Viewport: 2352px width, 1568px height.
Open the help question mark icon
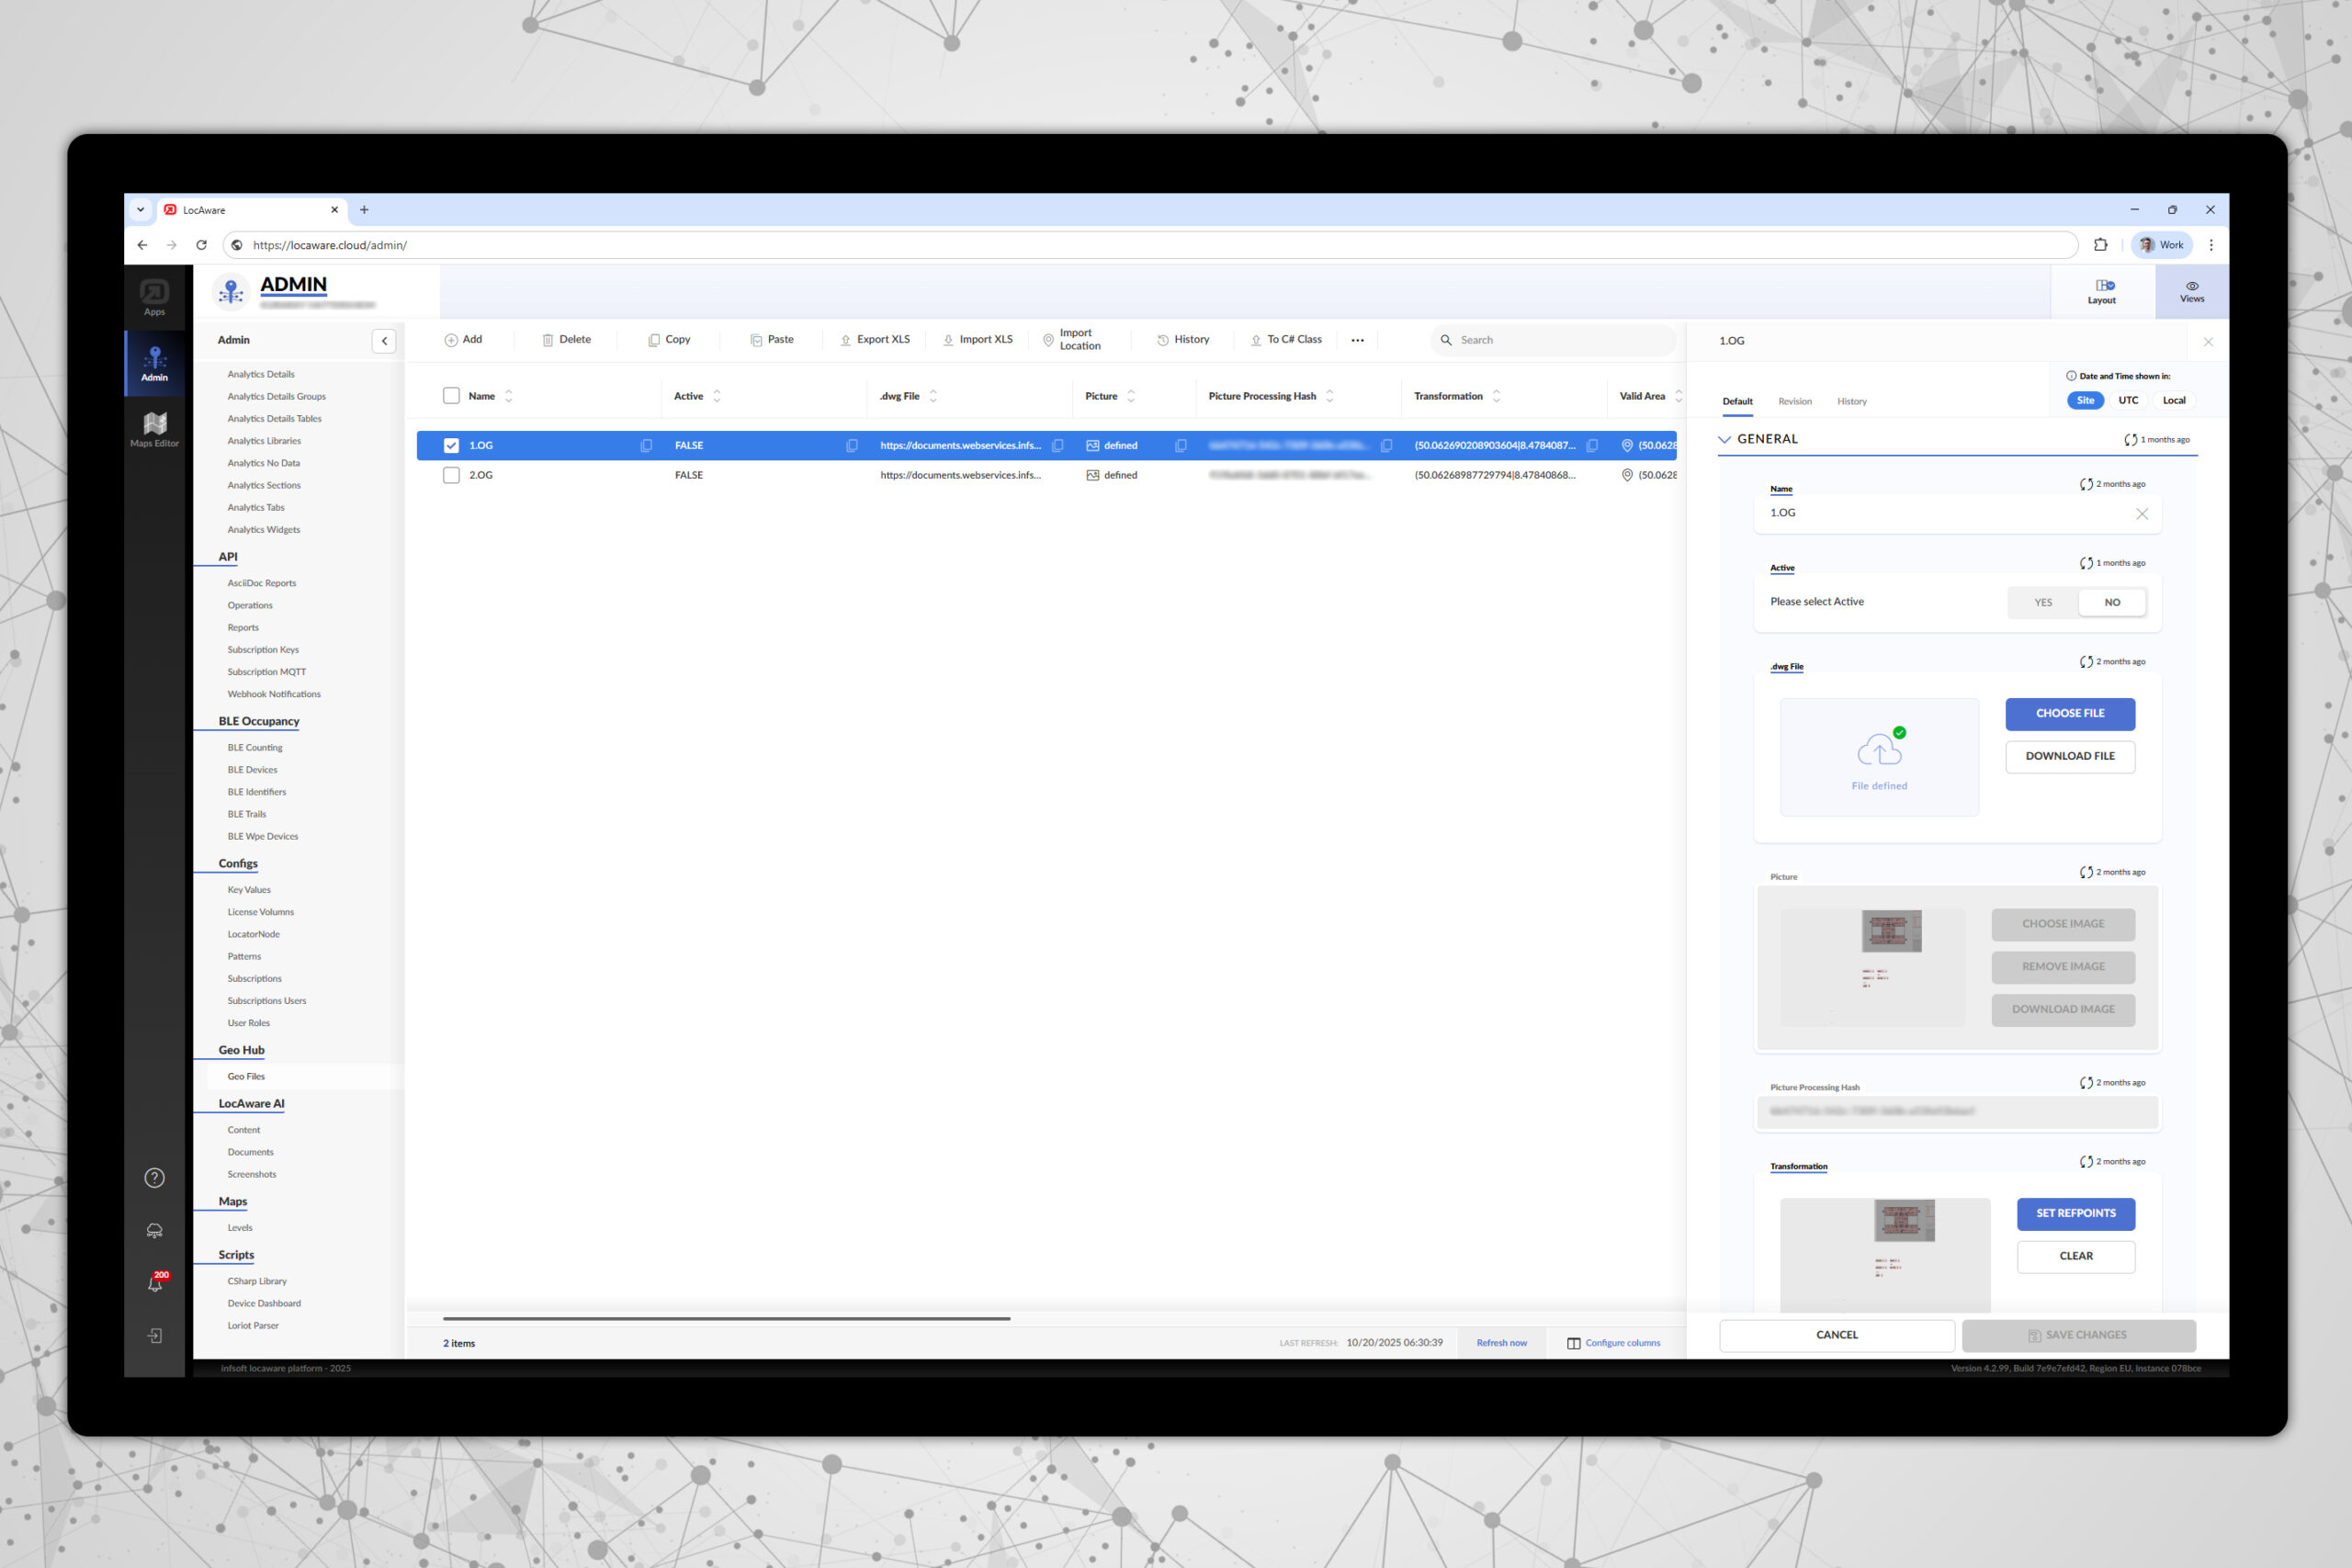pos(154,1178)
